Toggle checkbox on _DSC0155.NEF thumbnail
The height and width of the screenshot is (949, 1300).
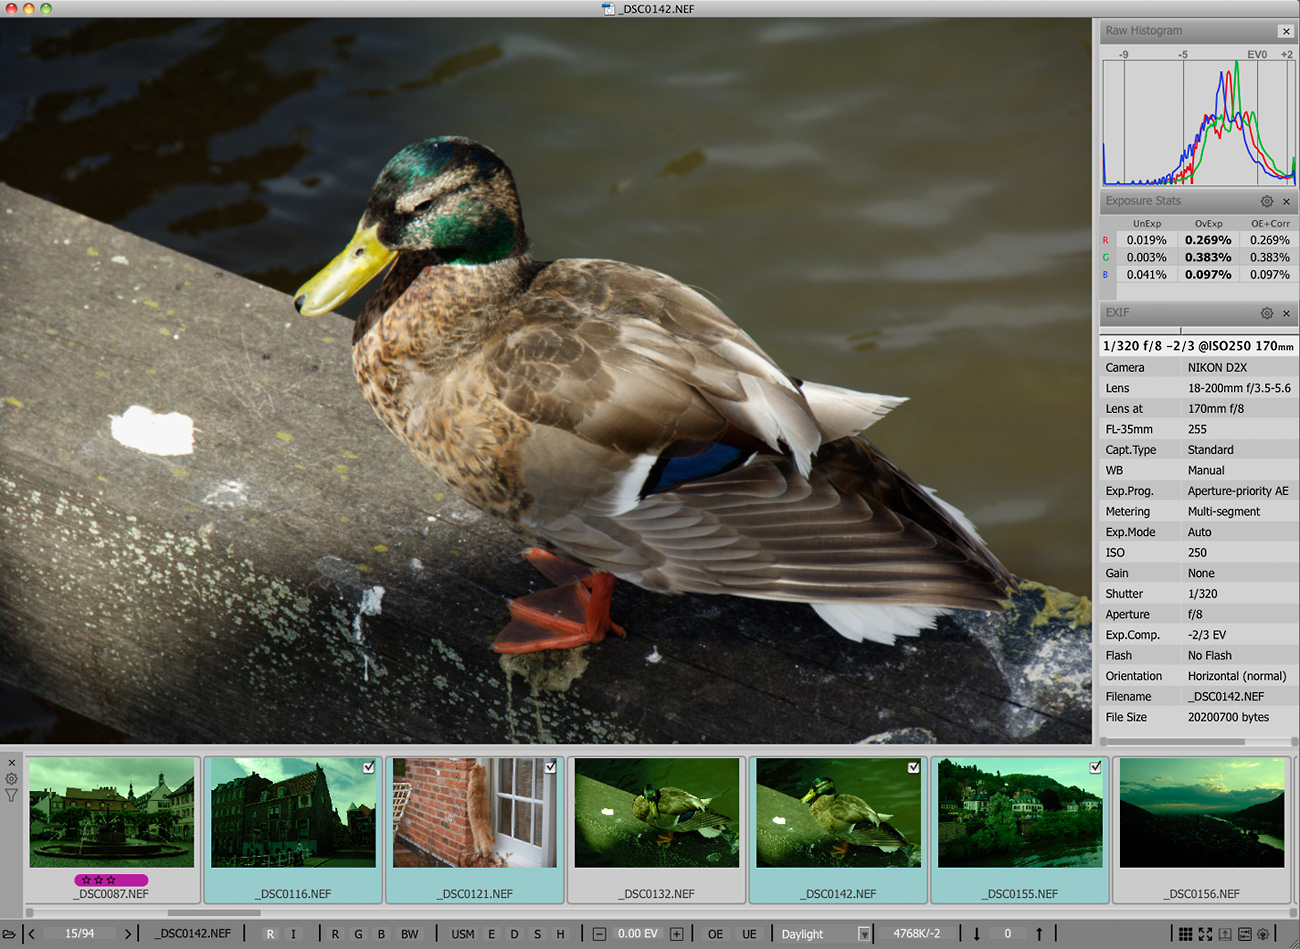click(1095, 767)
